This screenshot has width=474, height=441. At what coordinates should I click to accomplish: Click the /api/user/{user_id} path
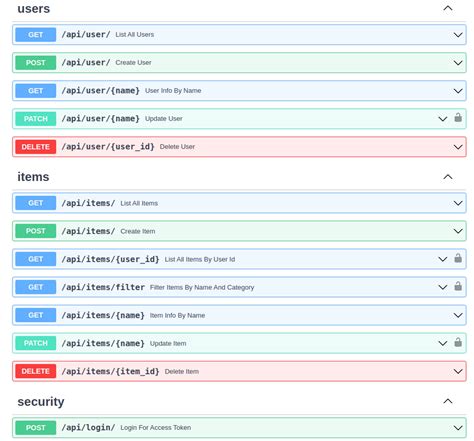pos(108,147)
